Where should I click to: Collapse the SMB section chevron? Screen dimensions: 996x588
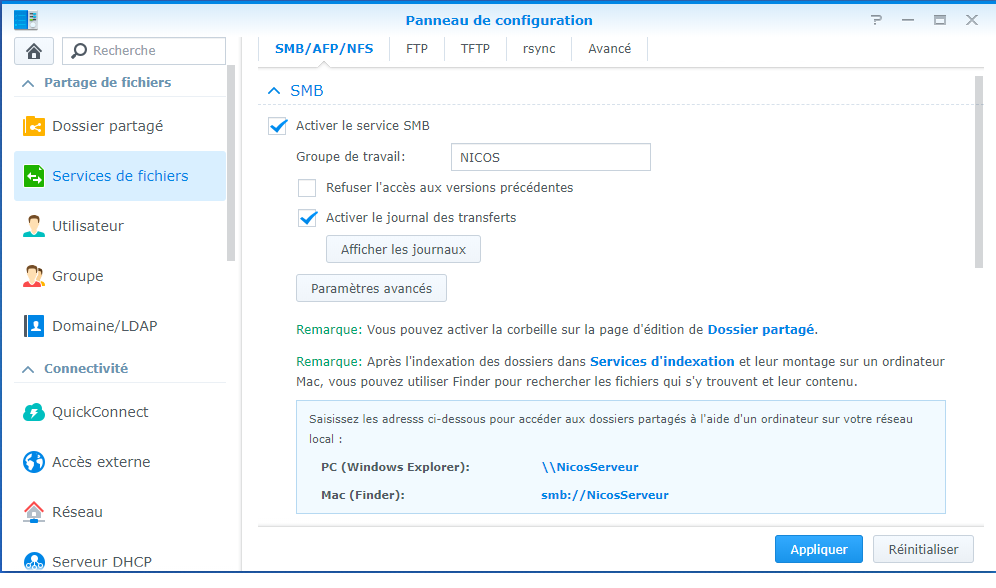coord(274,91)
